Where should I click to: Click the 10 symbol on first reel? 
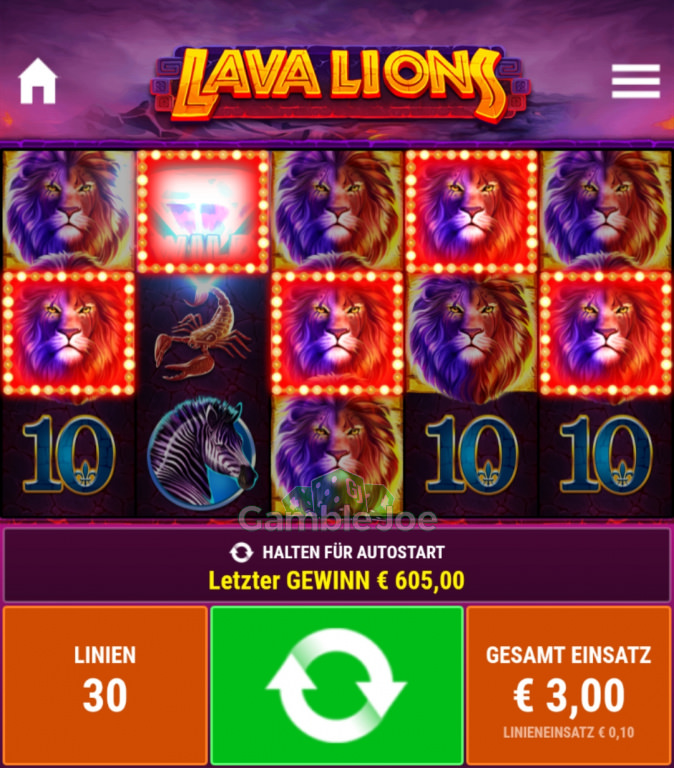coord(69,455)
